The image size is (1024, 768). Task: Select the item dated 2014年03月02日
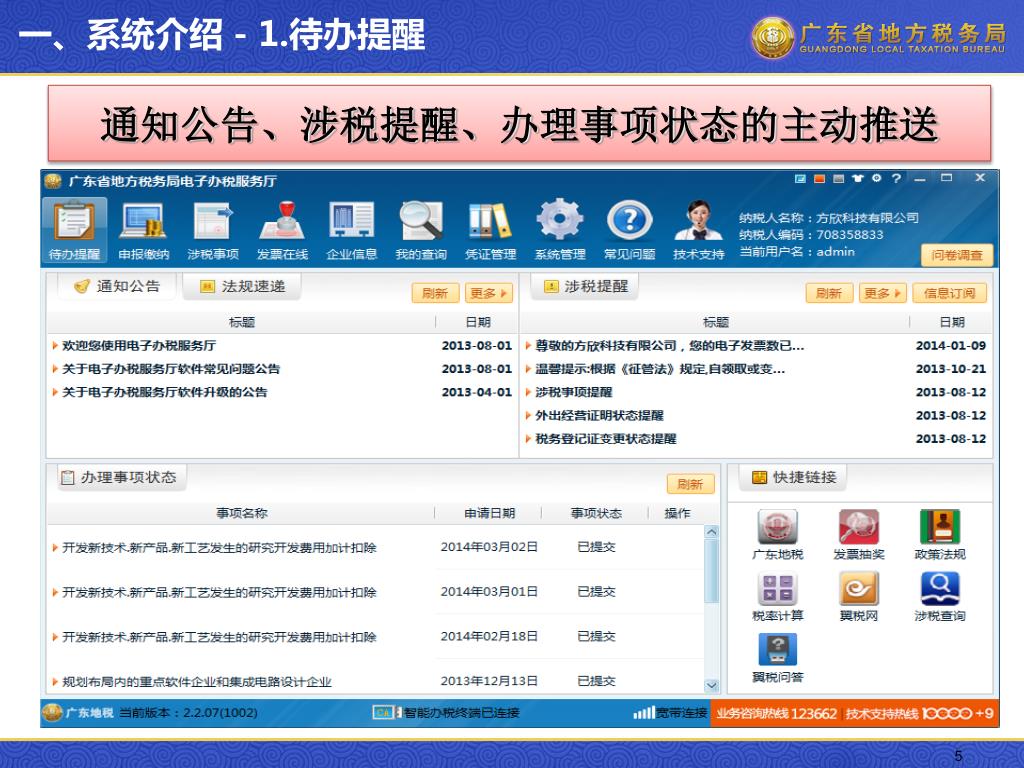376,547
